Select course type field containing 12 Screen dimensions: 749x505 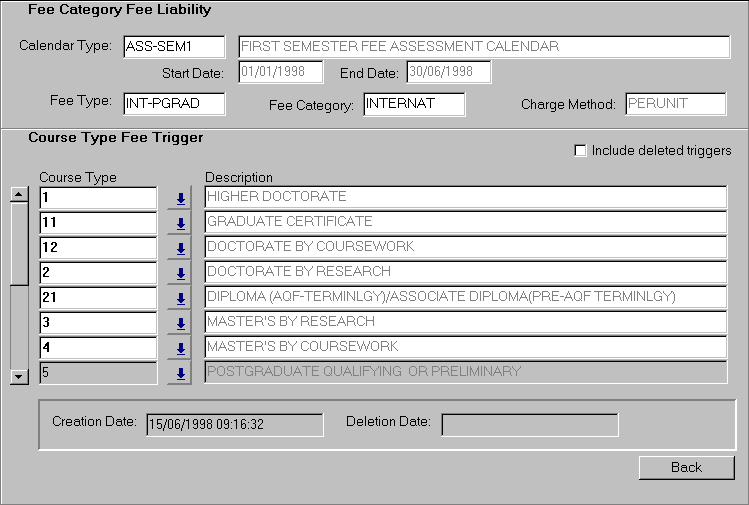coord(98,247)
